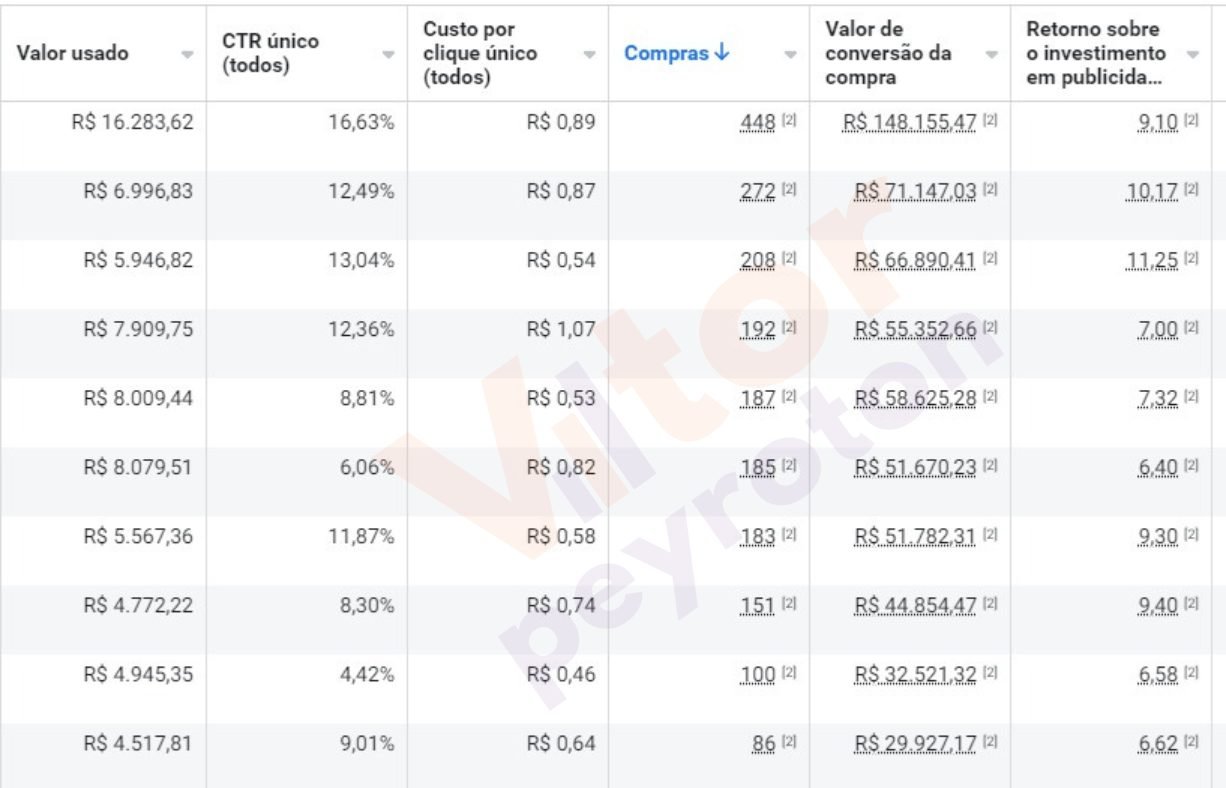
Task: Click footnote marker next to R$ 148.155,47
Action: (989, 122)
